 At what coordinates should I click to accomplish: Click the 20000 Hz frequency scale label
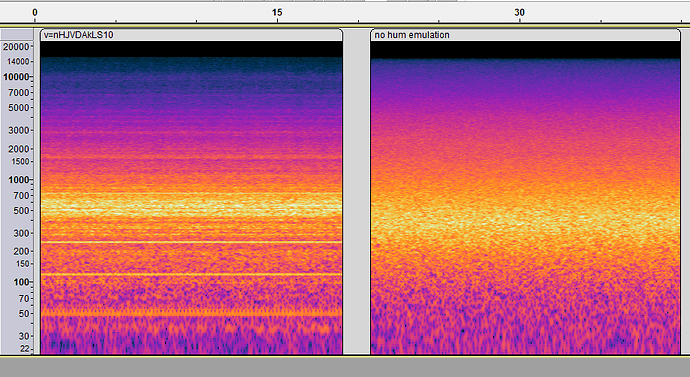[x=16, y=47]
